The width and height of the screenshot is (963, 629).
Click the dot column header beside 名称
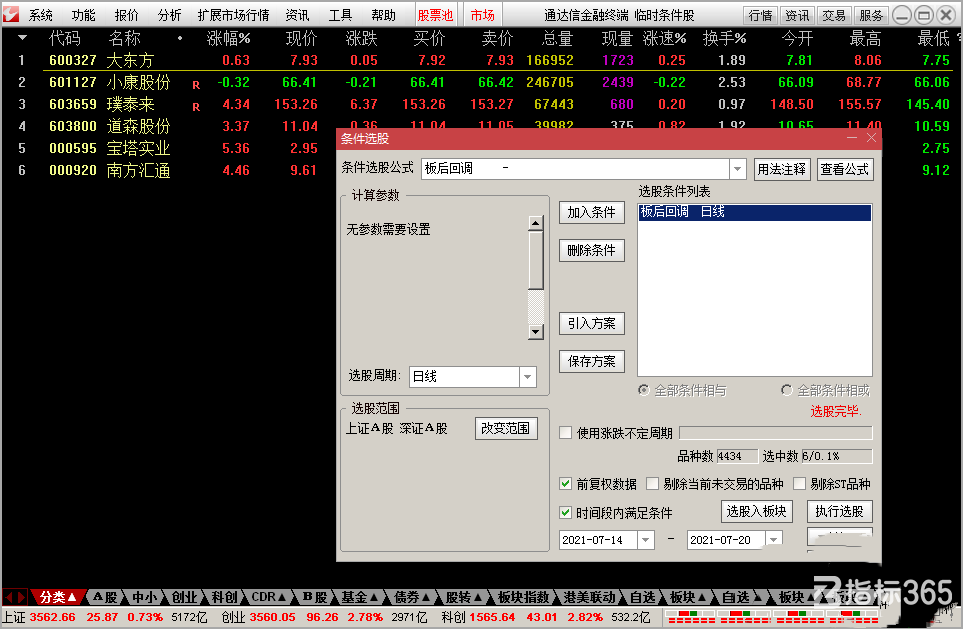pyautogui.click(x=179, y=39)
